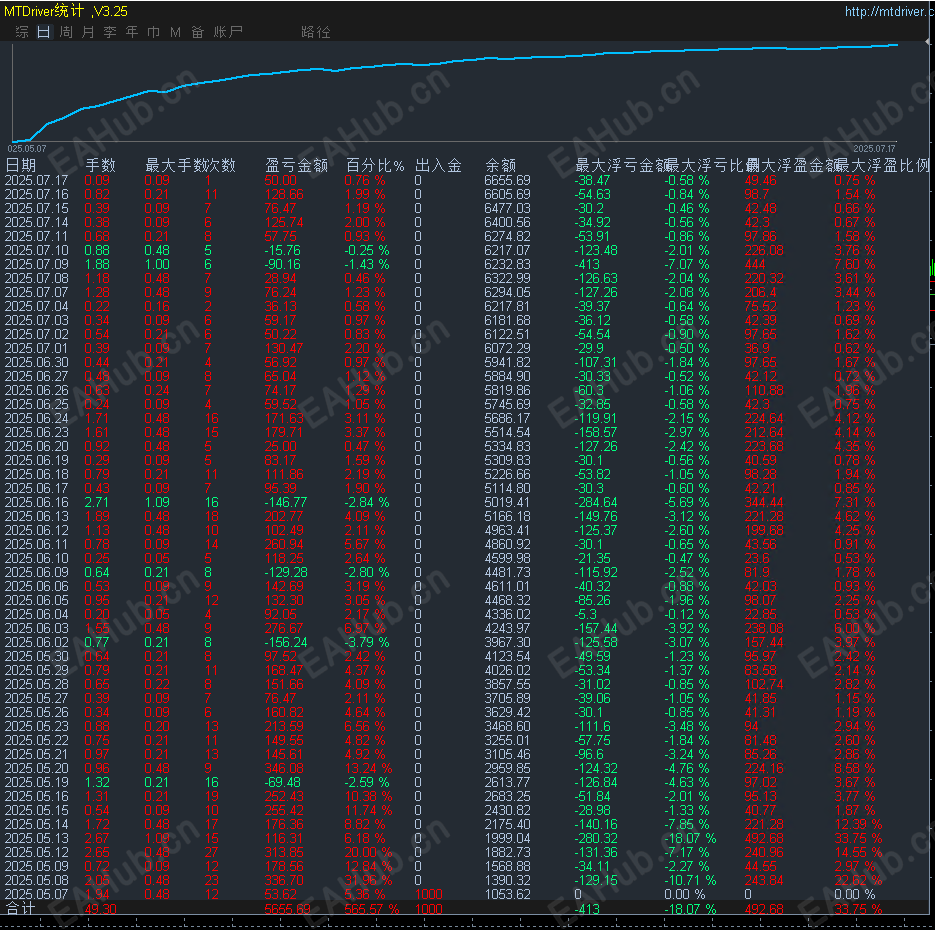935x930 pixels.
Task: Select the 2025.06.02 date row
Action: [x=36, y=642]
